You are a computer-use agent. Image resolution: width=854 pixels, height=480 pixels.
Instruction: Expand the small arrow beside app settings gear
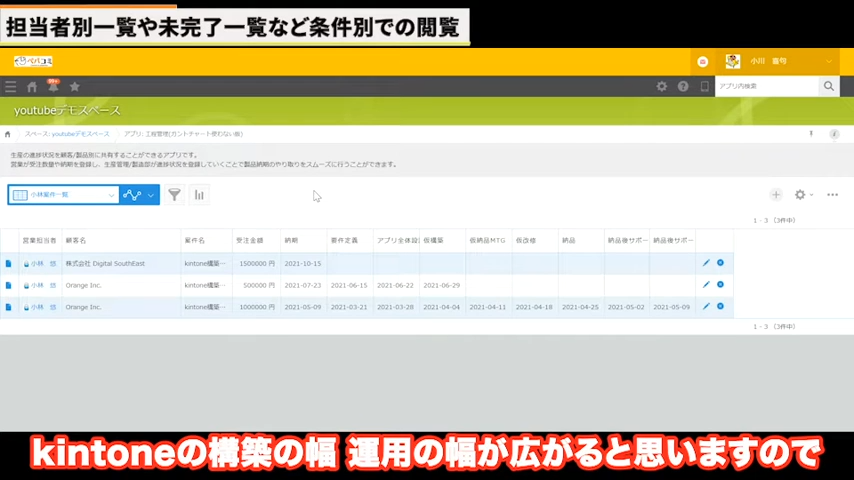click(812, 195)
